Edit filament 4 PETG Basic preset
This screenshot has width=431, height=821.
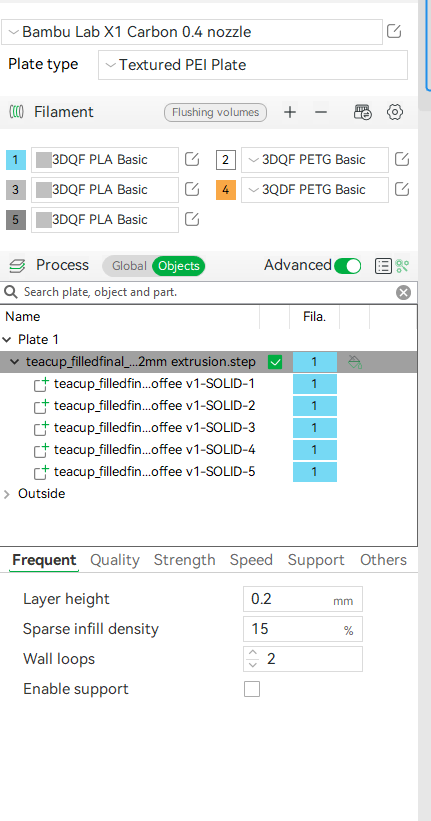[x=402, y=190]
